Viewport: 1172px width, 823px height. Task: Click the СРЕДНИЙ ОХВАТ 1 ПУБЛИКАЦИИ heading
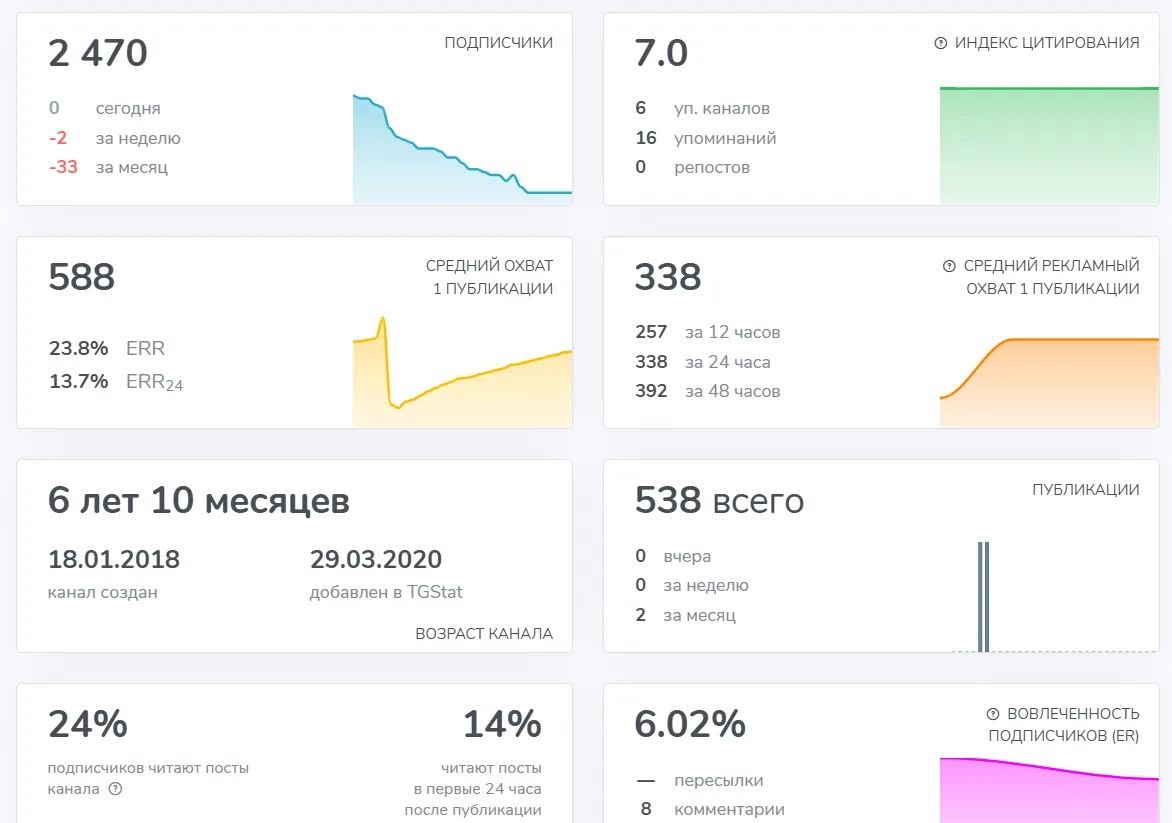coord(490,277)
